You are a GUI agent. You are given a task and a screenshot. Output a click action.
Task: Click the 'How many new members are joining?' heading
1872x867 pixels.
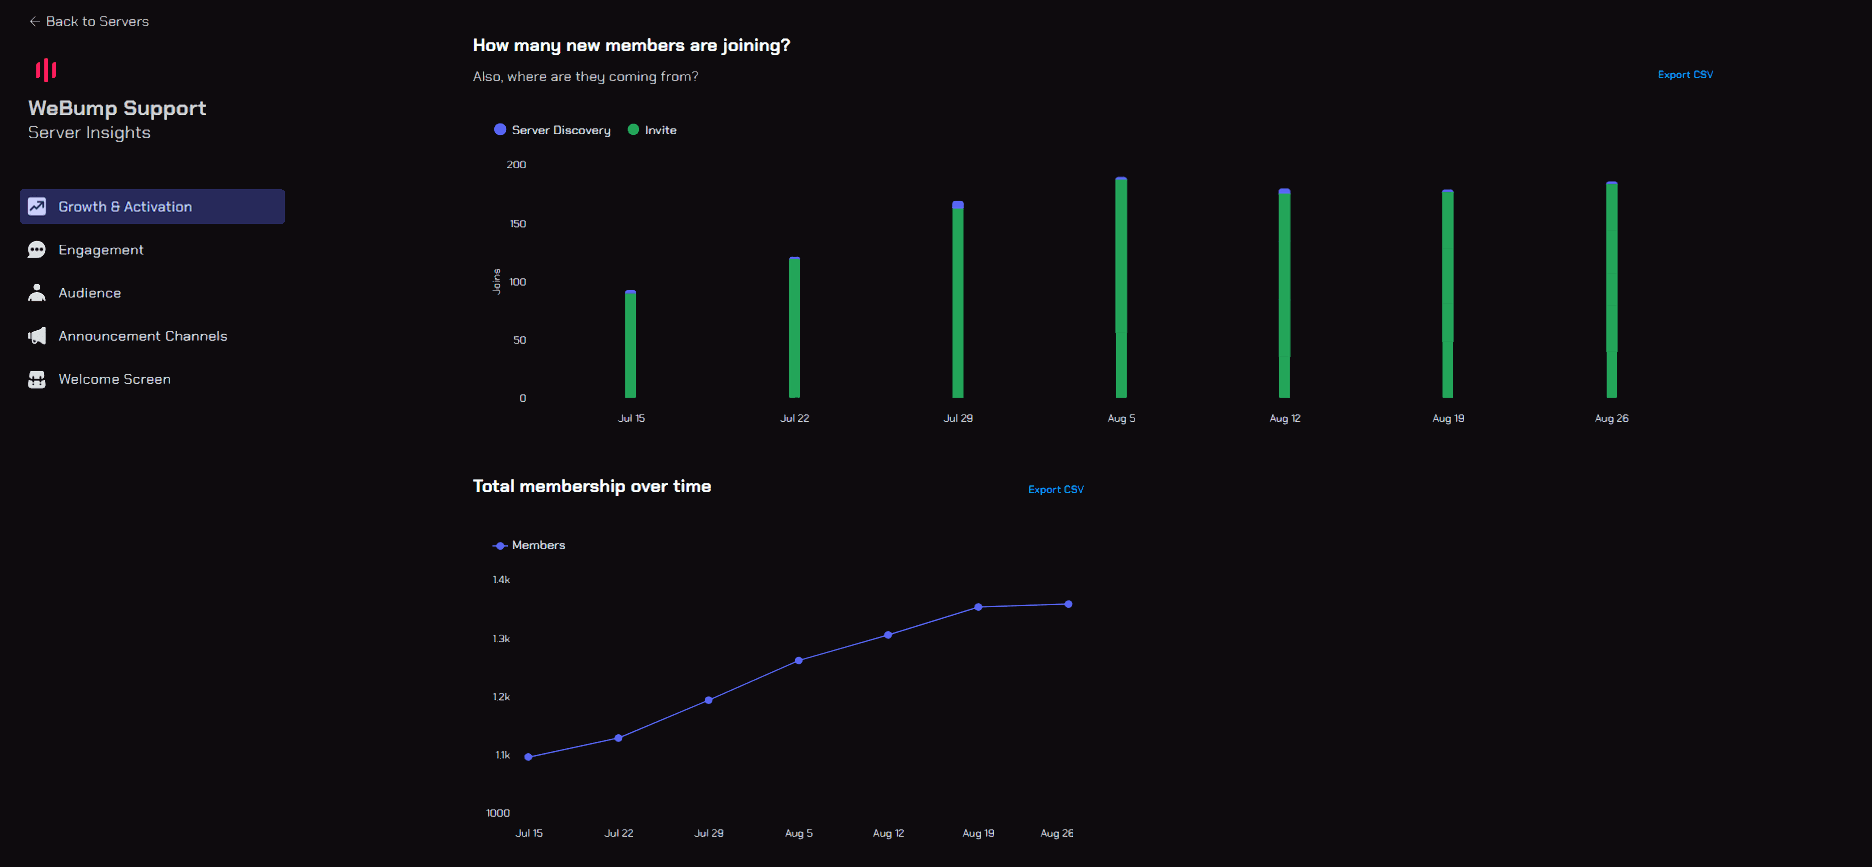click(631, 46)
